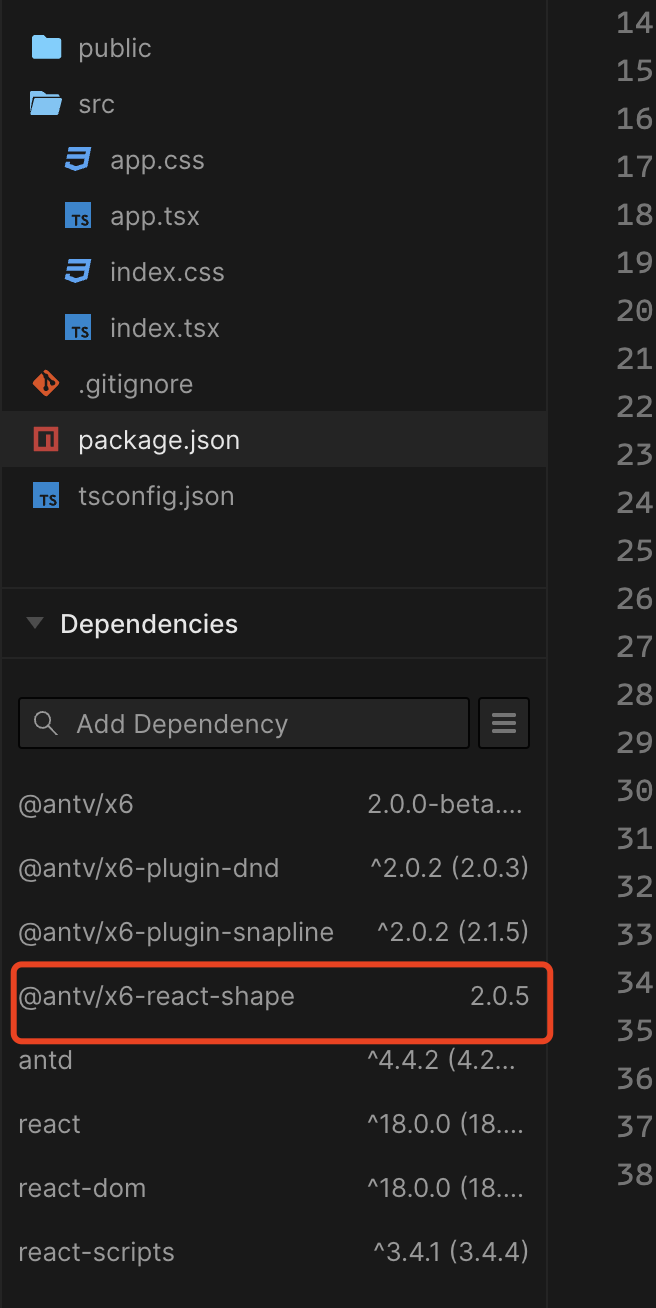Click the TS config icon beside tsconfig.json

pyautogui.click(x=45, y=495)
